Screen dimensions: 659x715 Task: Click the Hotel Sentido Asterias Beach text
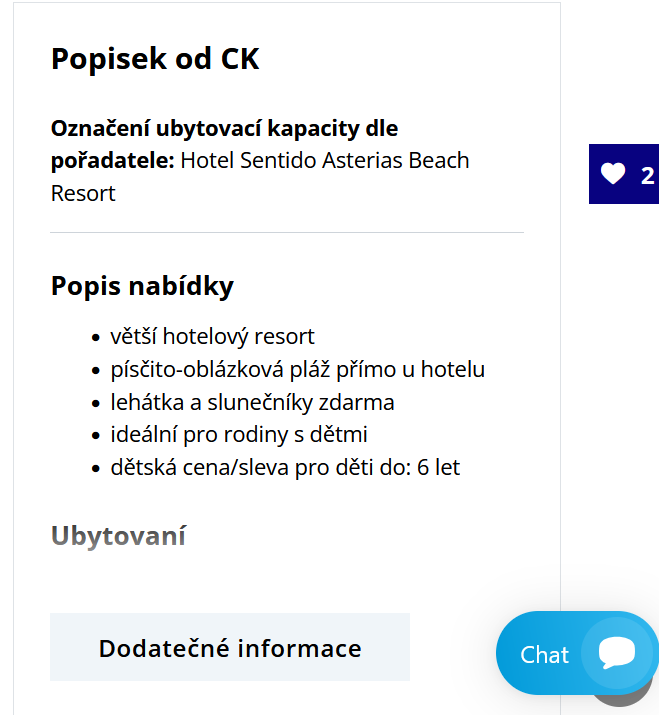(x=325, y=161)
